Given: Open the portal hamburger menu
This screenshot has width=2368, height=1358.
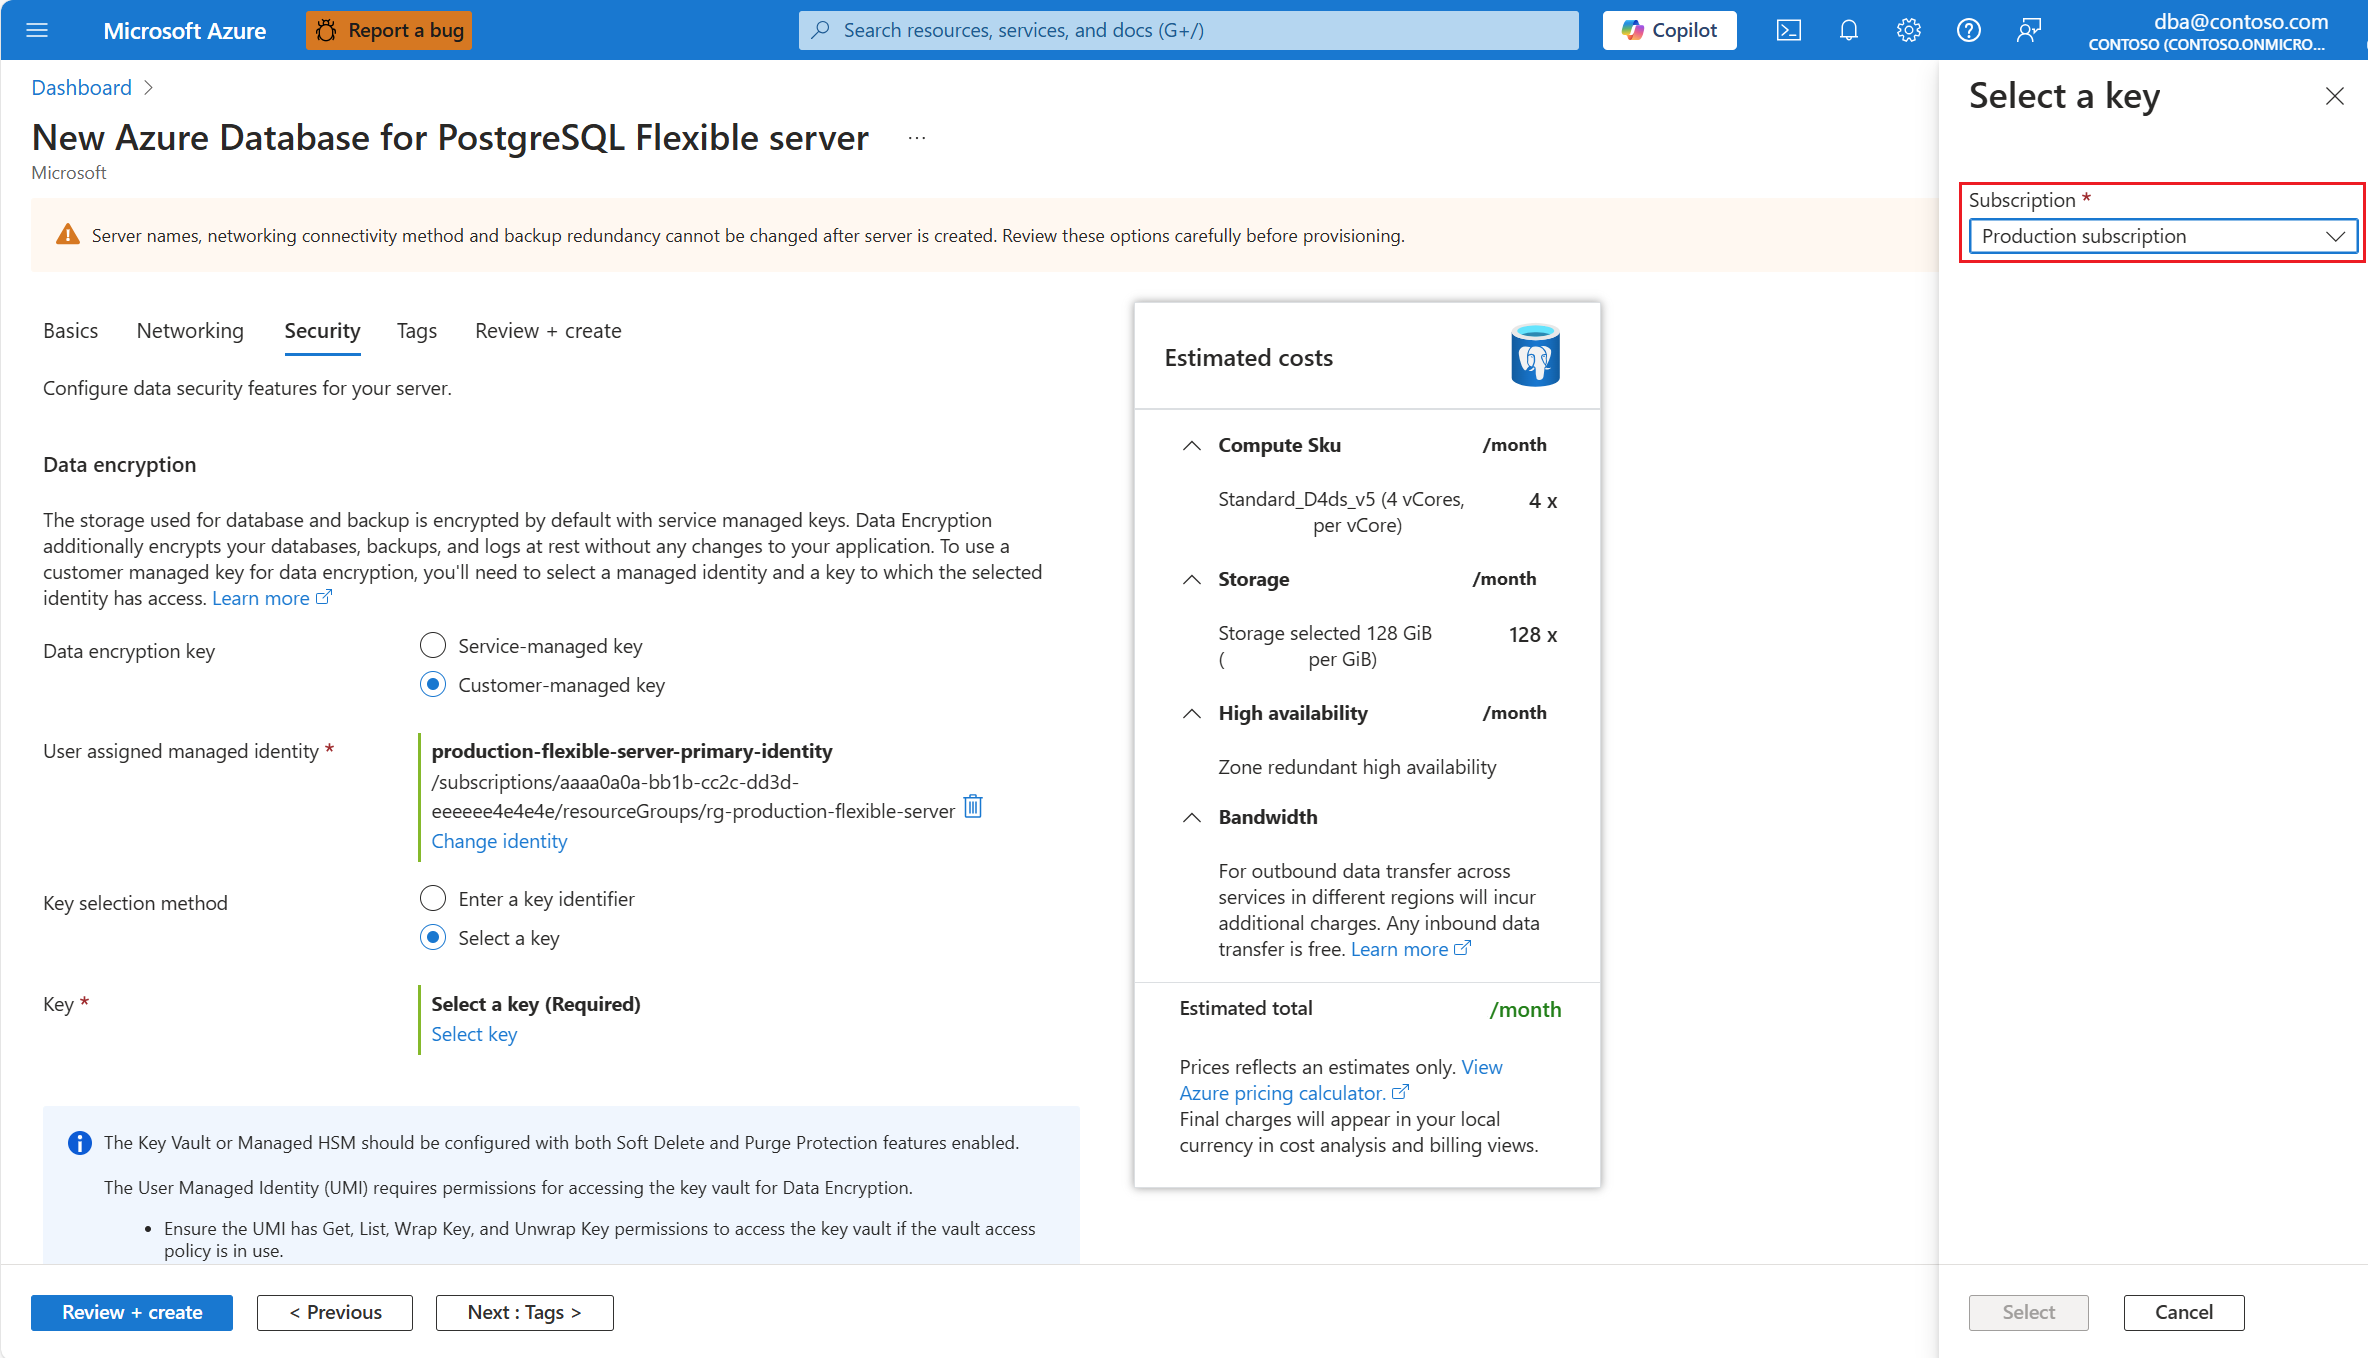Looking at the screenshot, I should 37,30.
